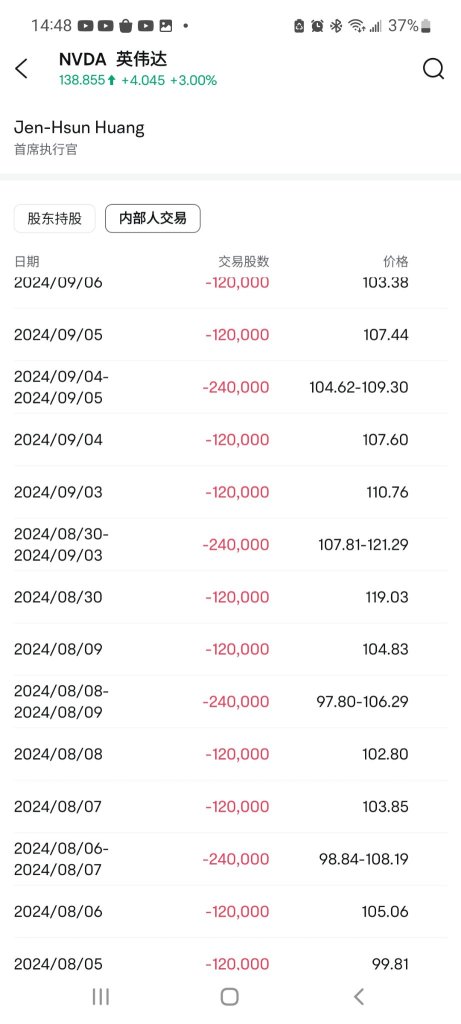Tap the NVDA 英伟达 stock title
The width and height of the screenshot is (461, 1024).
[113, 59]
